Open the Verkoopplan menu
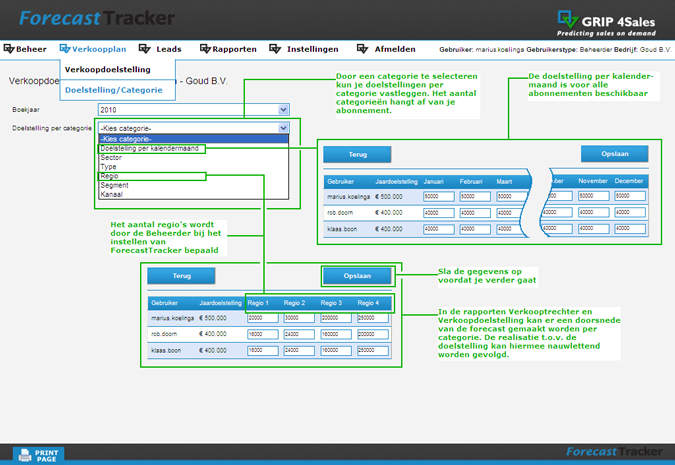675x465 pixels. tap(99, 49)
